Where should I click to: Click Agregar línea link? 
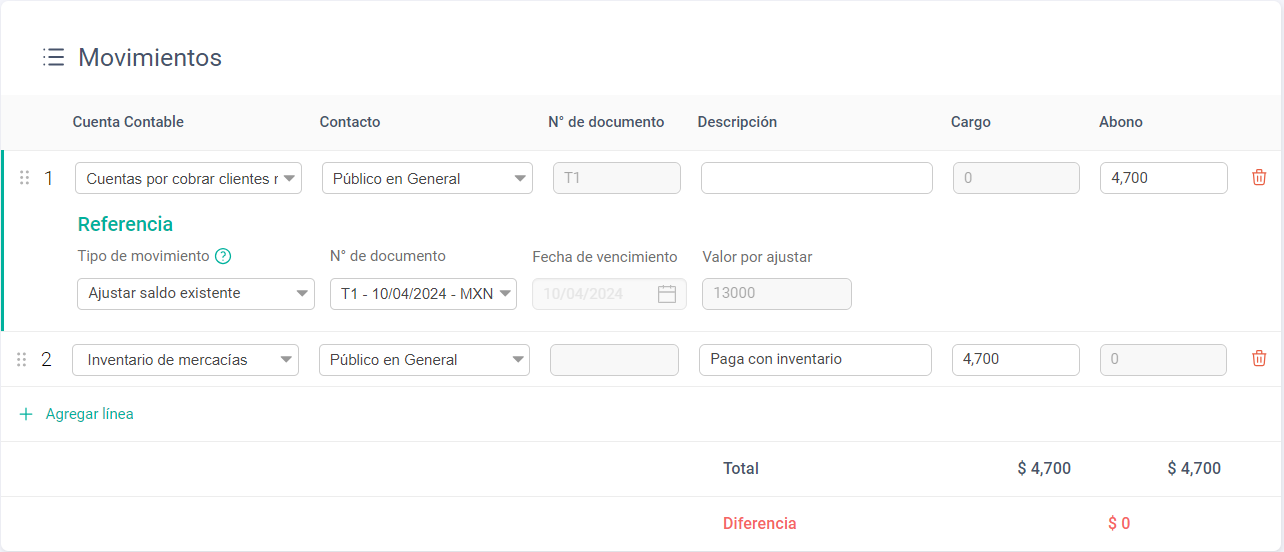[x=89, y=414]
